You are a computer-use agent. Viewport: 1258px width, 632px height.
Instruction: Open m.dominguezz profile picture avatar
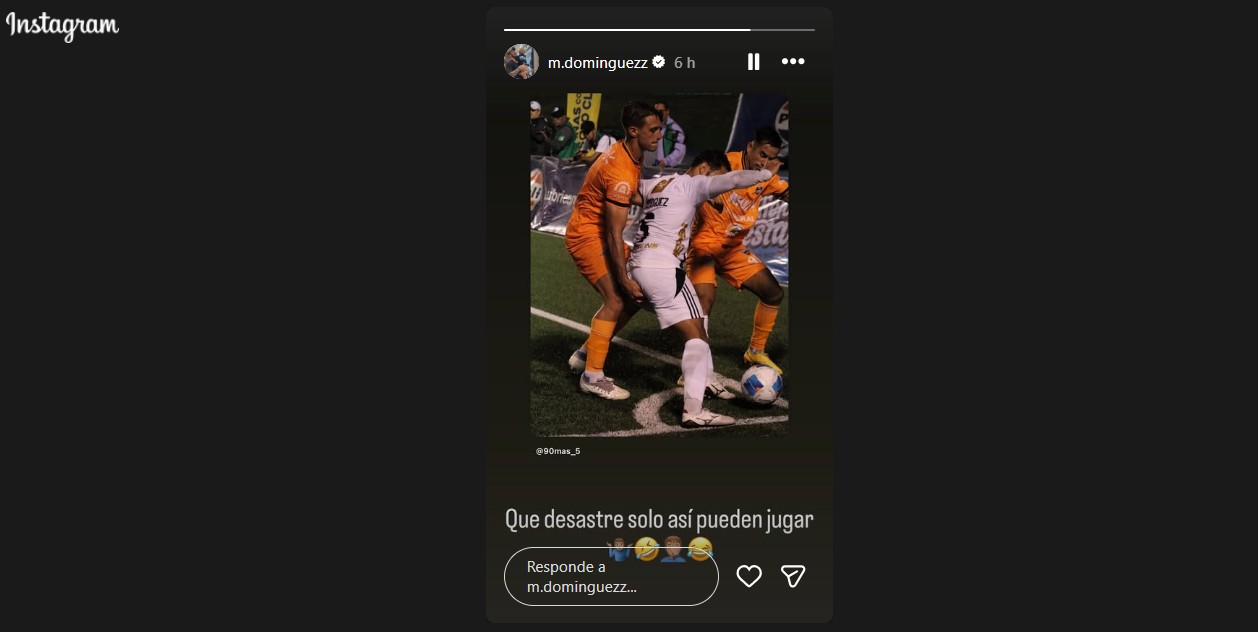(521, 62)
